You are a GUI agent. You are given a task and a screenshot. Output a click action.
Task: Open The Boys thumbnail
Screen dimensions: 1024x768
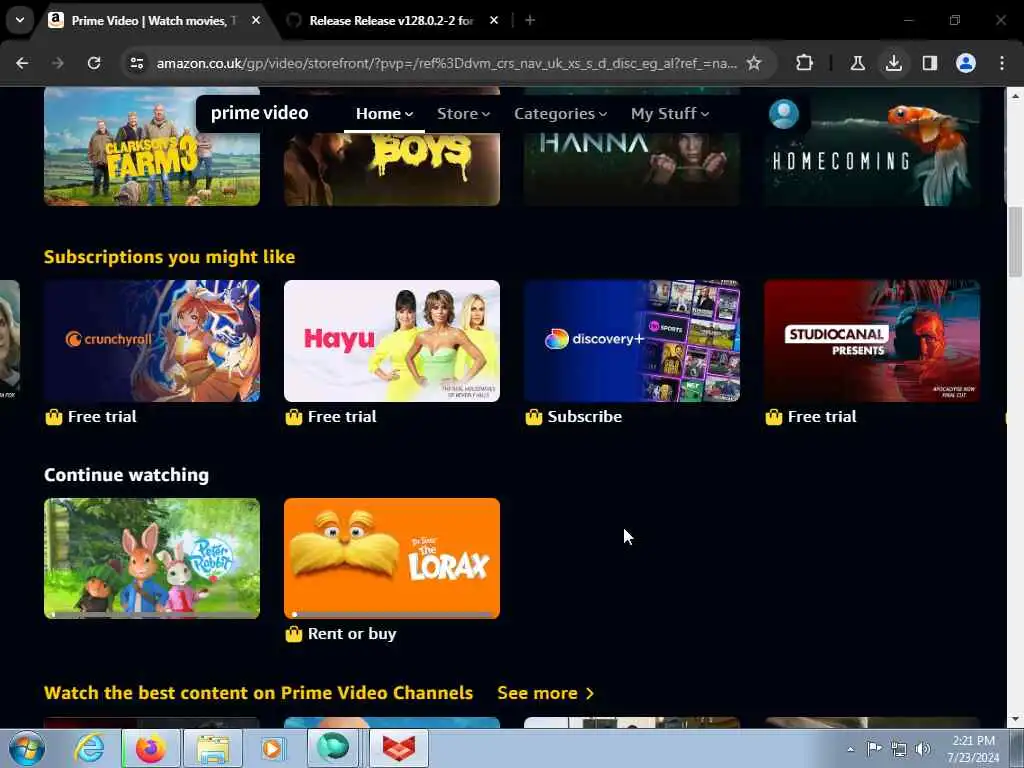pyautogui.click(x=392, y=168)
